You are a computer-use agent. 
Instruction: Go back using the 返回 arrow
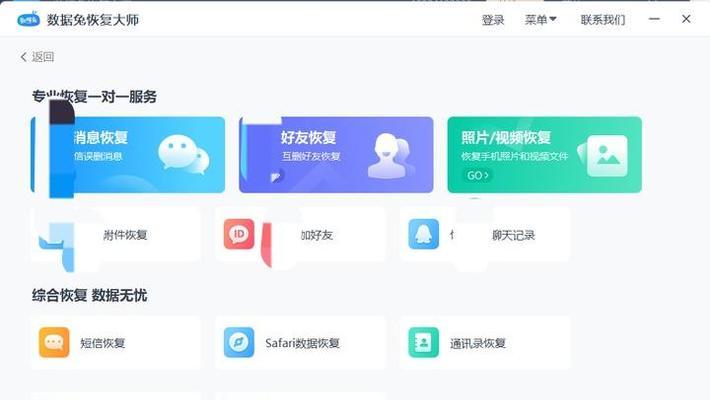pyautogui.click(x=37, y=57)
